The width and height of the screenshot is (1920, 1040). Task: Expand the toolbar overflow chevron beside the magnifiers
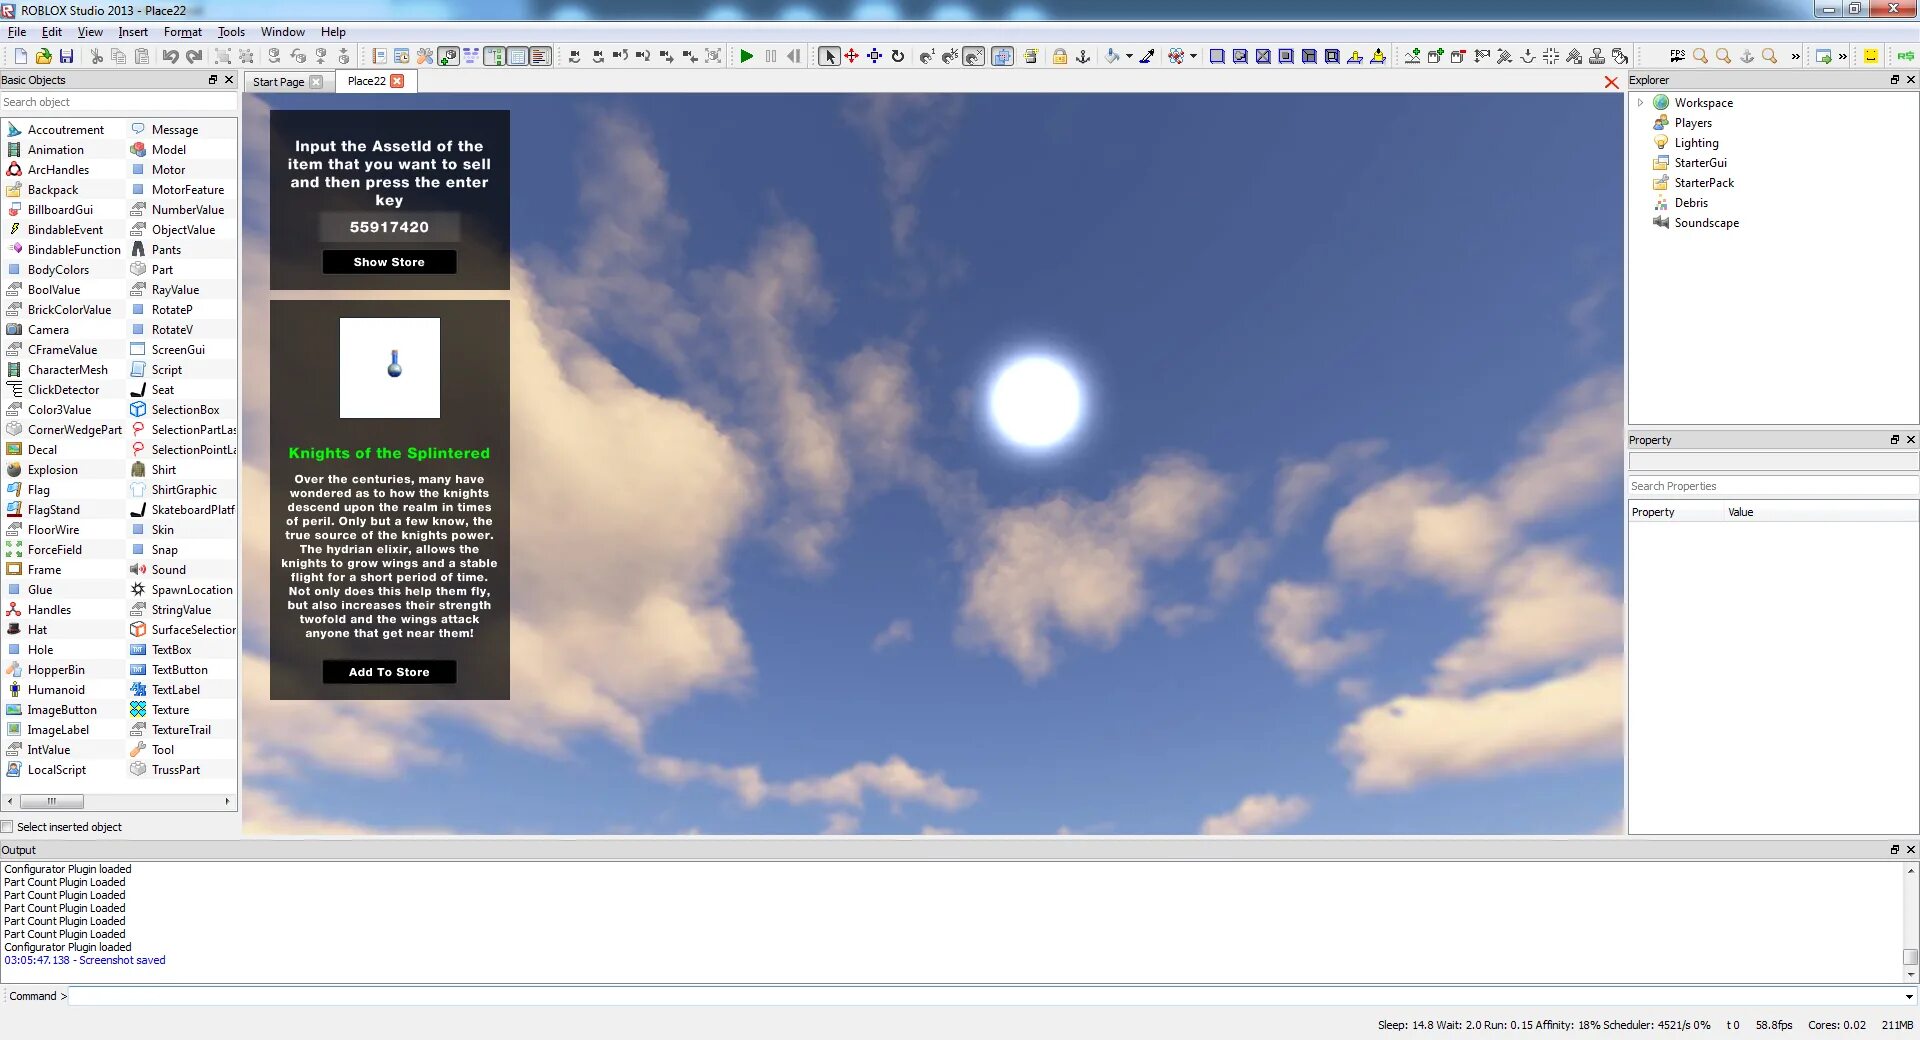click(1795, 57)
